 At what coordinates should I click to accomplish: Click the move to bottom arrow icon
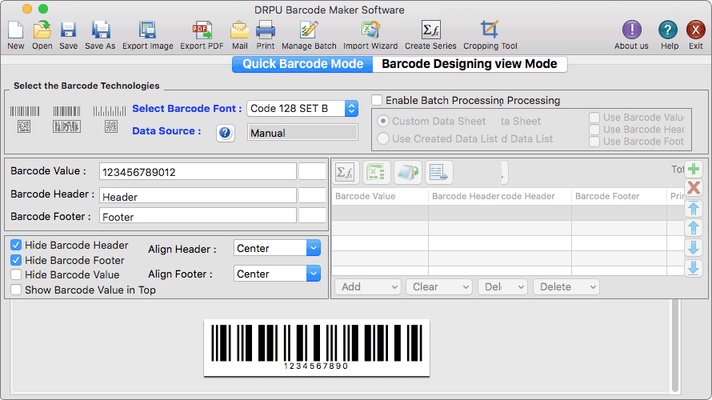point(693,268)
